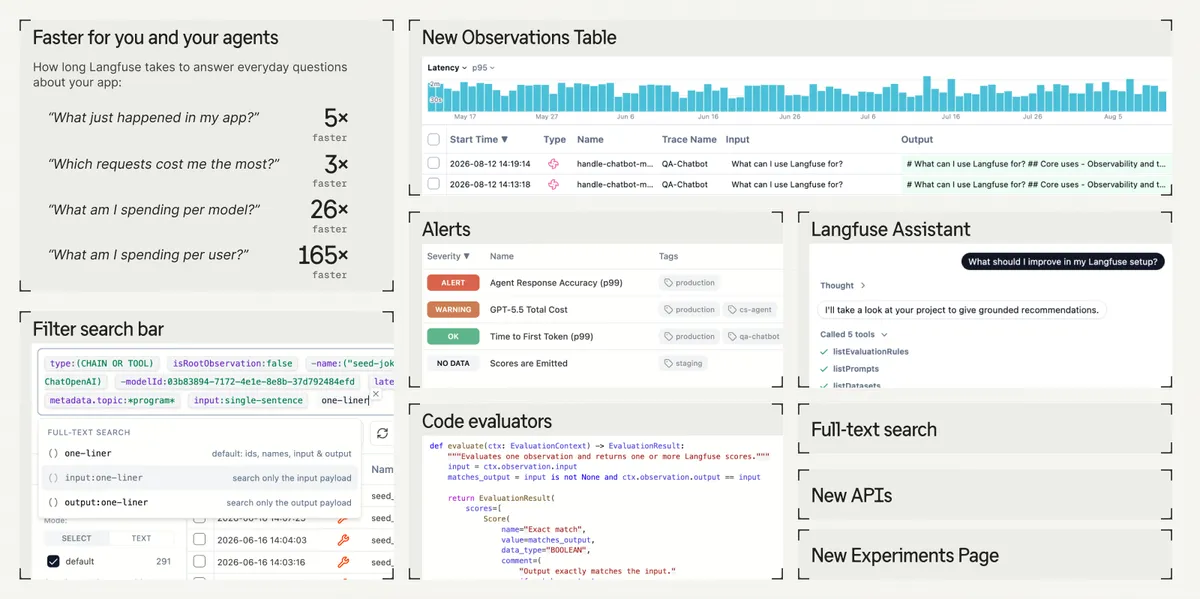This screenshot has width=1200, height=599.
Task: Toggle the select-all checkbox in the Observations table header
Action: point(433,140)
